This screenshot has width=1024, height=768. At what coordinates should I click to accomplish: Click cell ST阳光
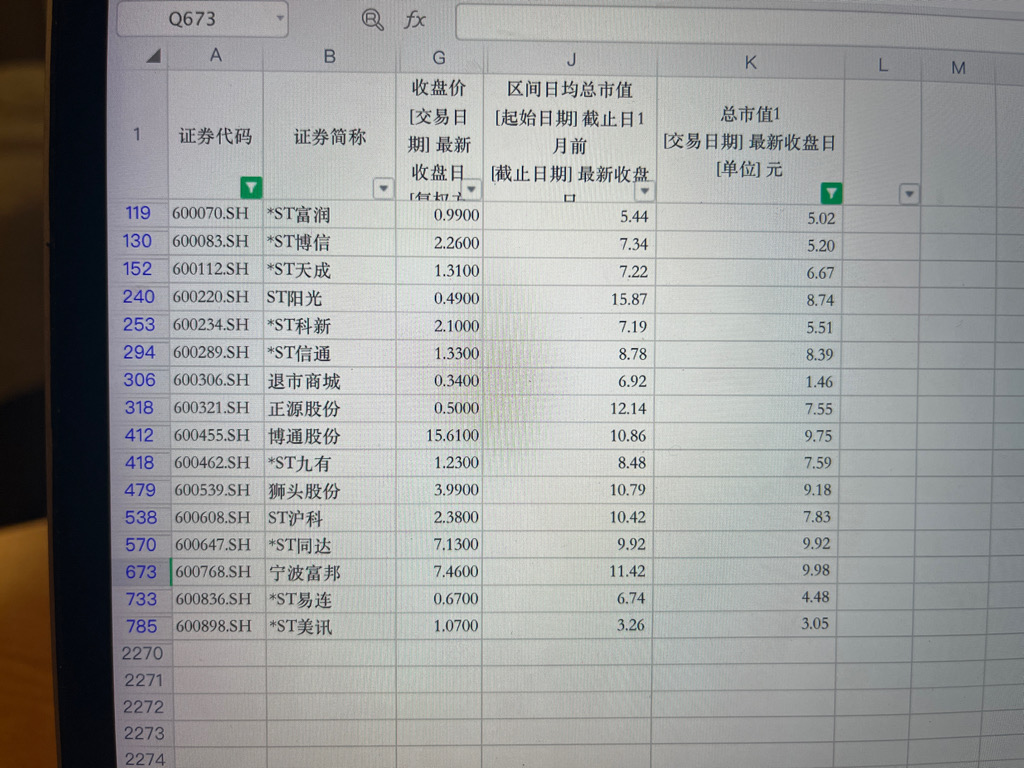click(x=330, y=298)
